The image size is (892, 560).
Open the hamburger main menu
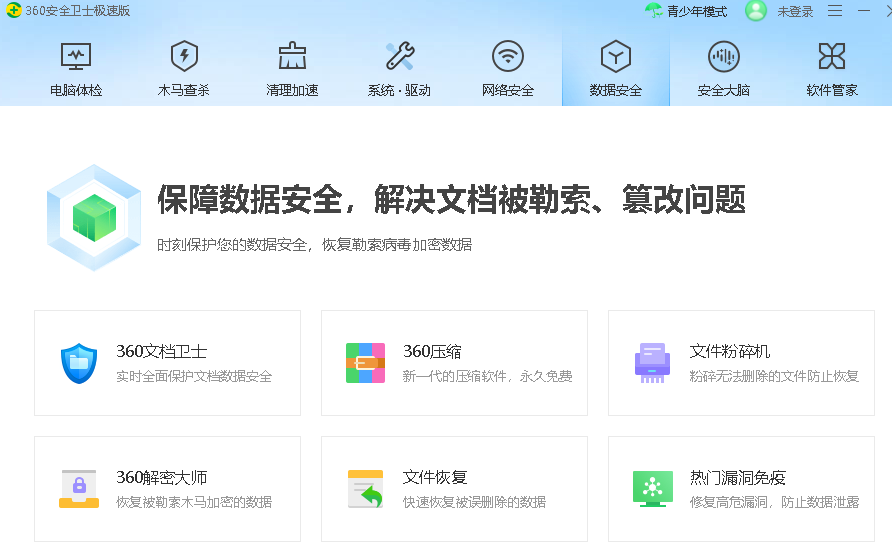[835, 11]
